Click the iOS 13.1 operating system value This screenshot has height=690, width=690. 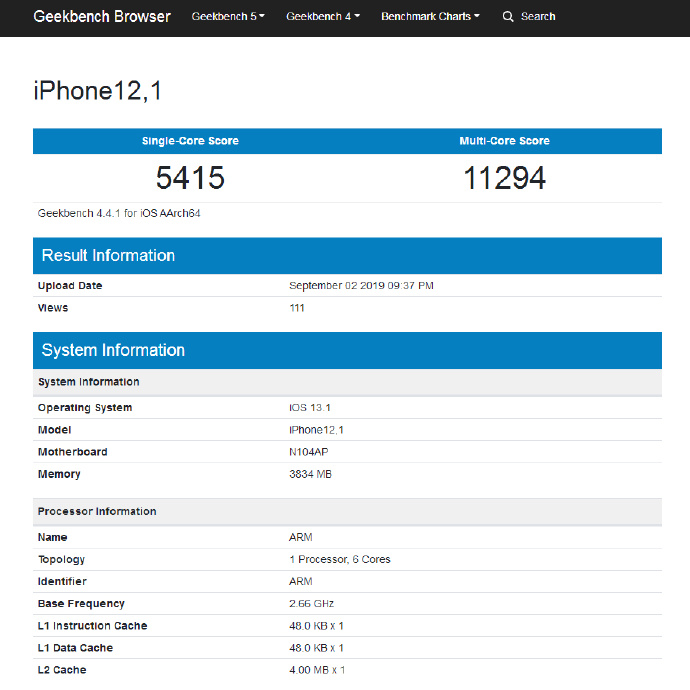coord(309,408)
